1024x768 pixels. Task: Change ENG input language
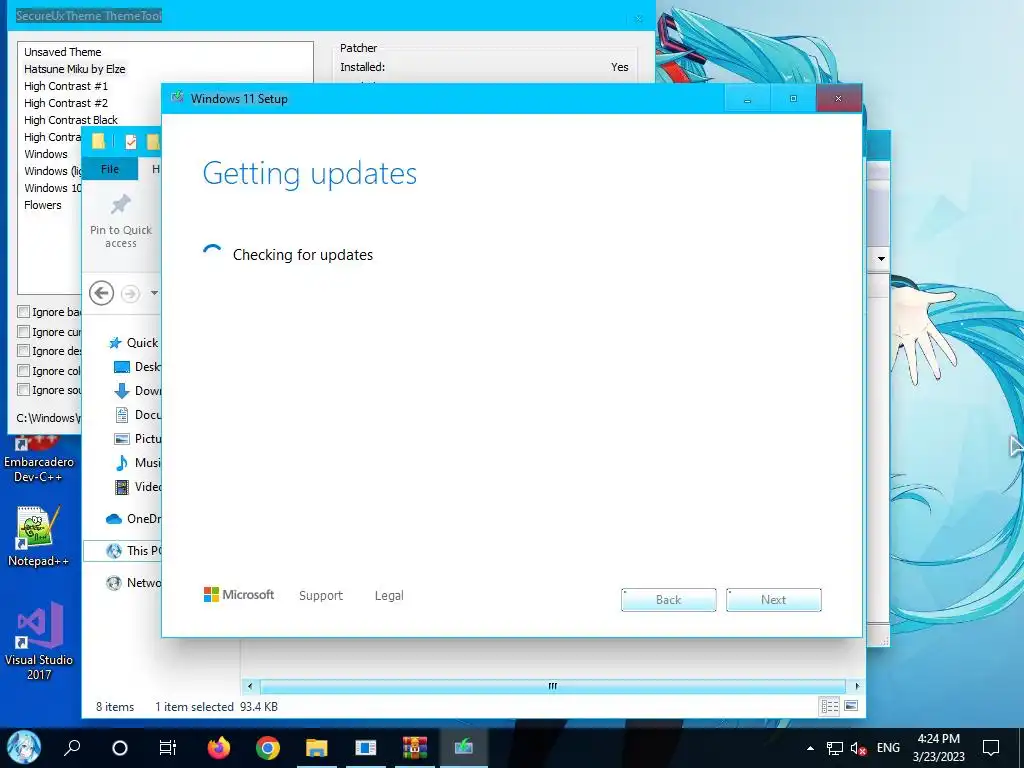[x=888, y=748]
